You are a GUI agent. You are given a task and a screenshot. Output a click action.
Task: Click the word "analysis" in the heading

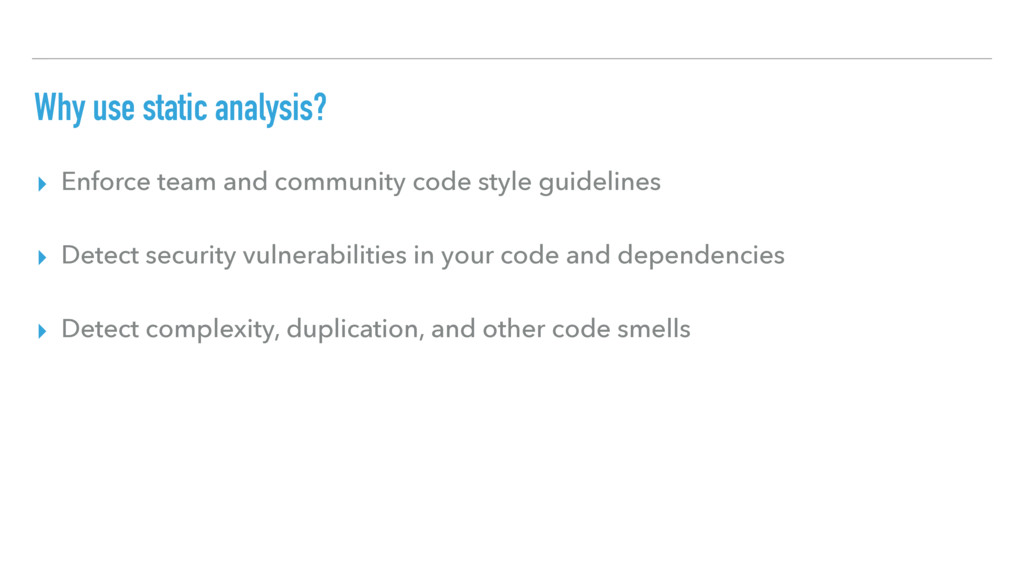point(263,109)
